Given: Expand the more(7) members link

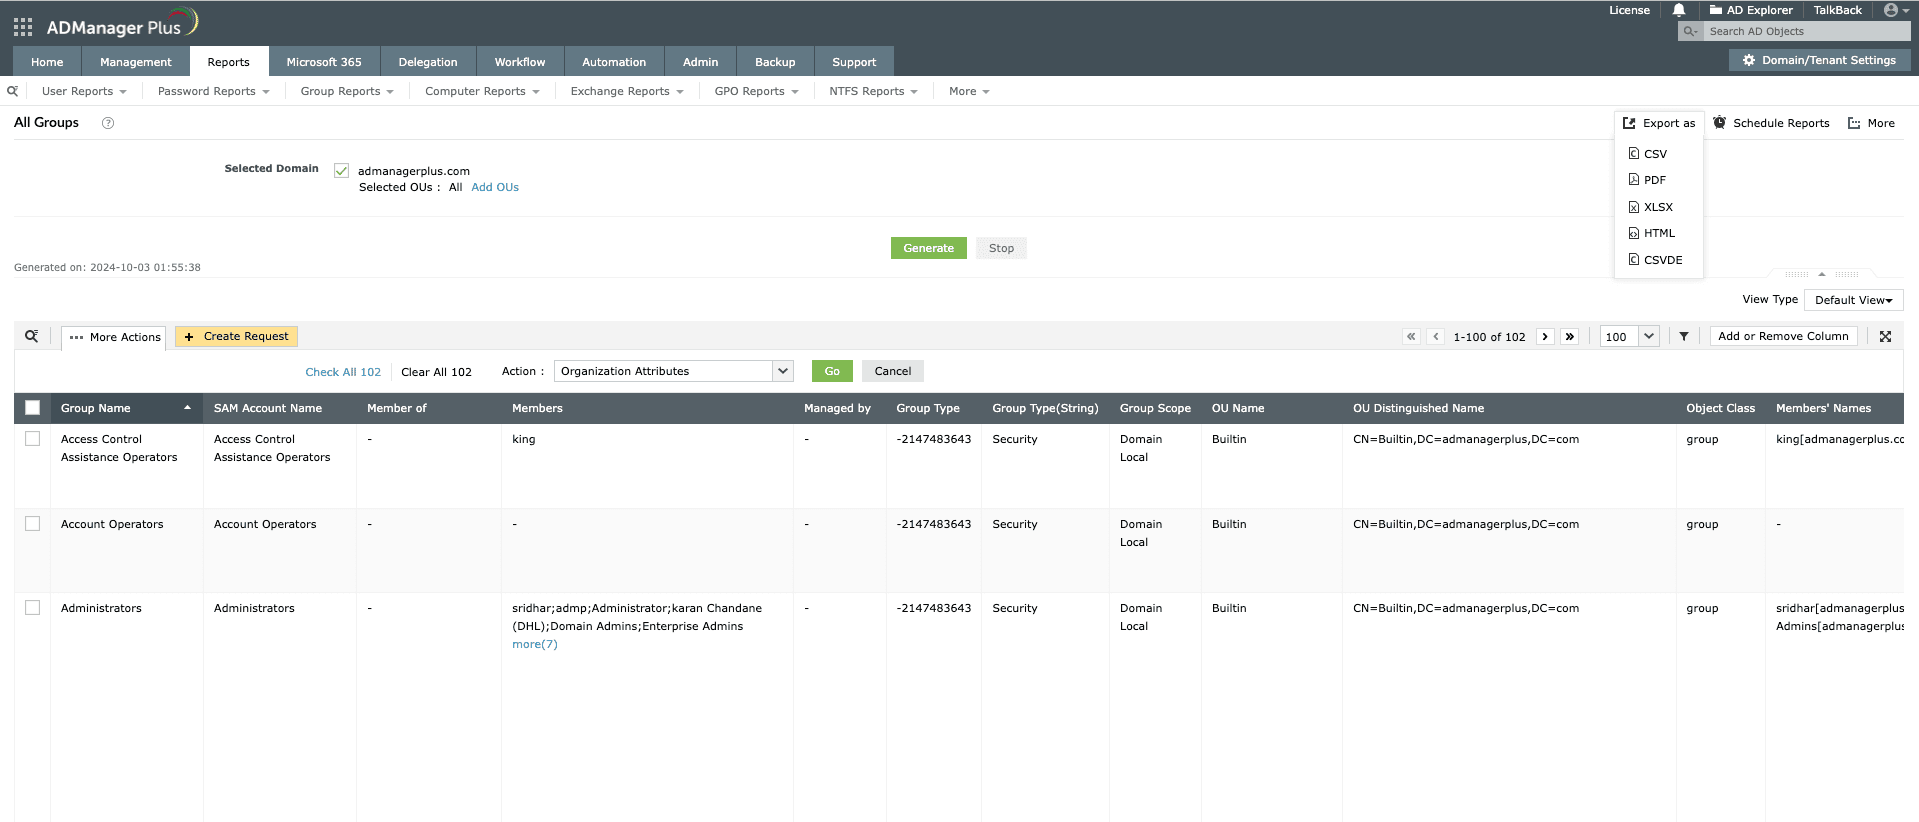Looking at the screenshot, I should [x=535, y=644].
